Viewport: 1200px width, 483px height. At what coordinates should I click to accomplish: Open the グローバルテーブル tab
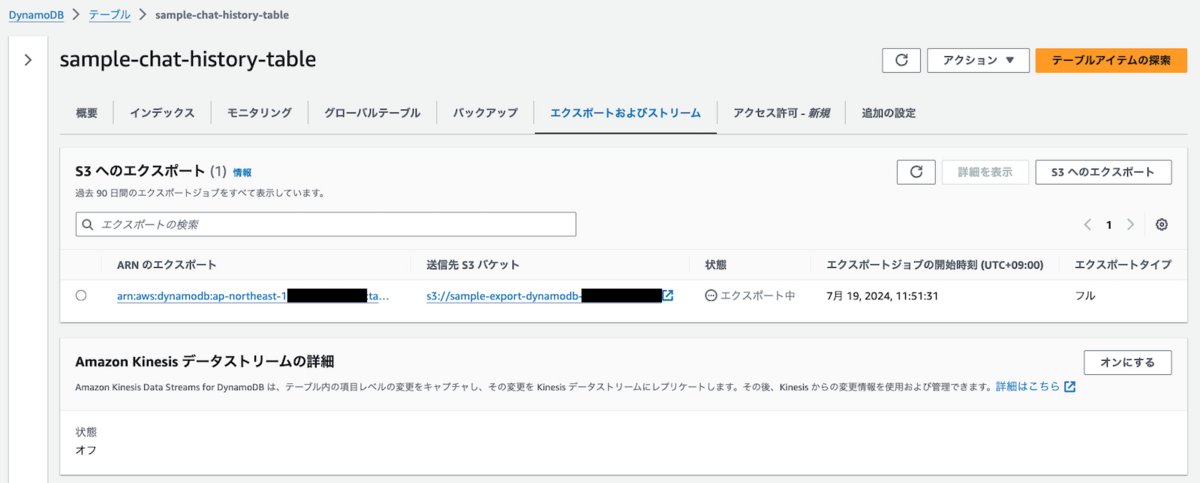coord(372,113)
